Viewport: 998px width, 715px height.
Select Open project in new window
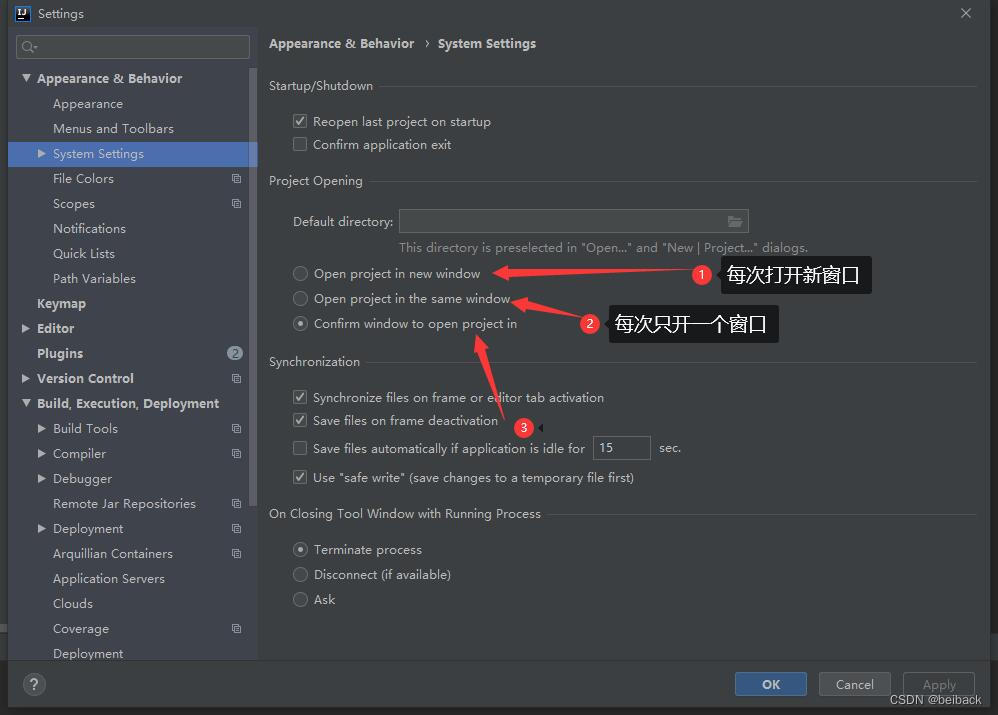pos(300,274)
